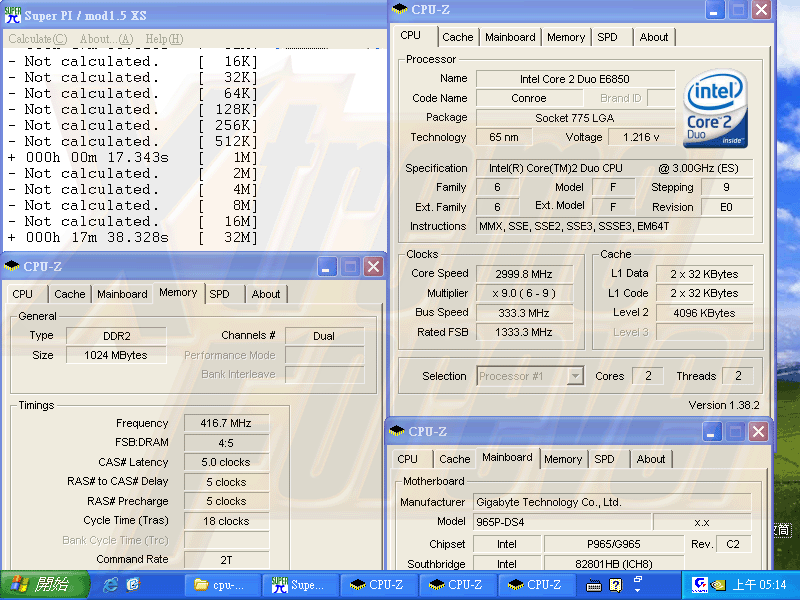Click the Command Rate value 2T
Image resolution: width=800 pixels, height=600 pixels.
(226, 560)
